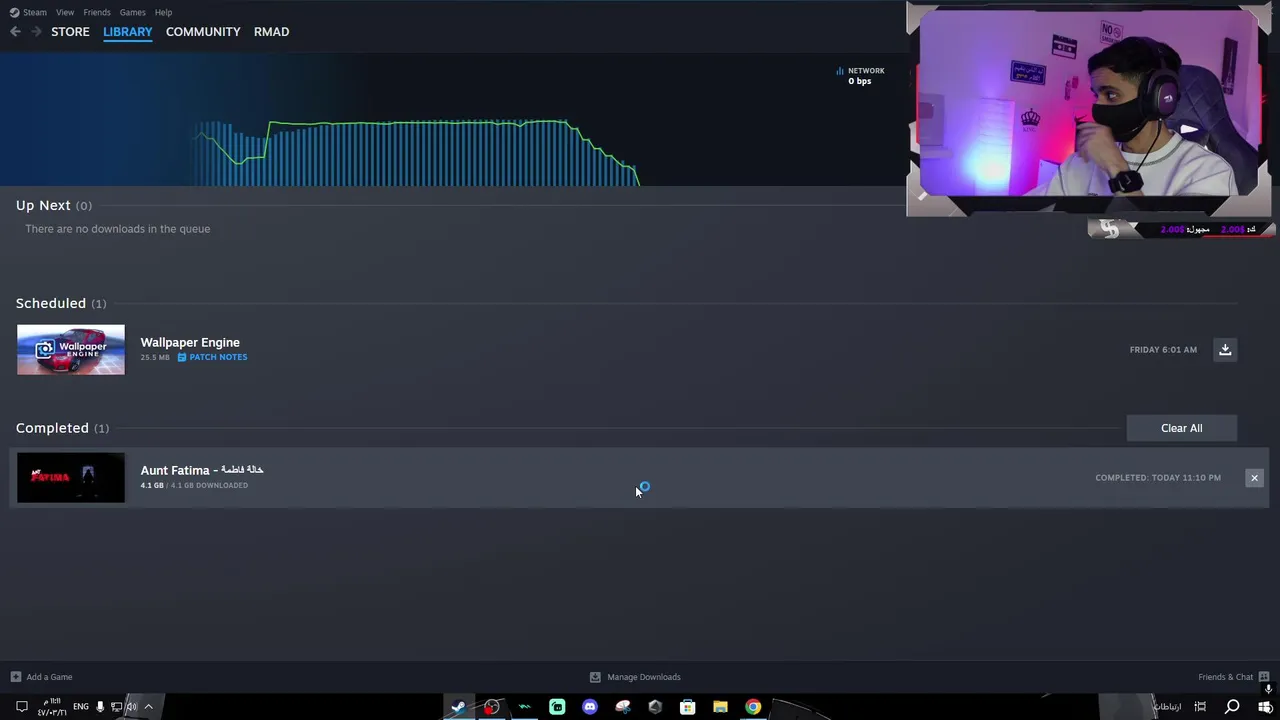Open Friends & Chat
The height and width of the screenshot is (720, 1280).
[x=1234, y=677]
